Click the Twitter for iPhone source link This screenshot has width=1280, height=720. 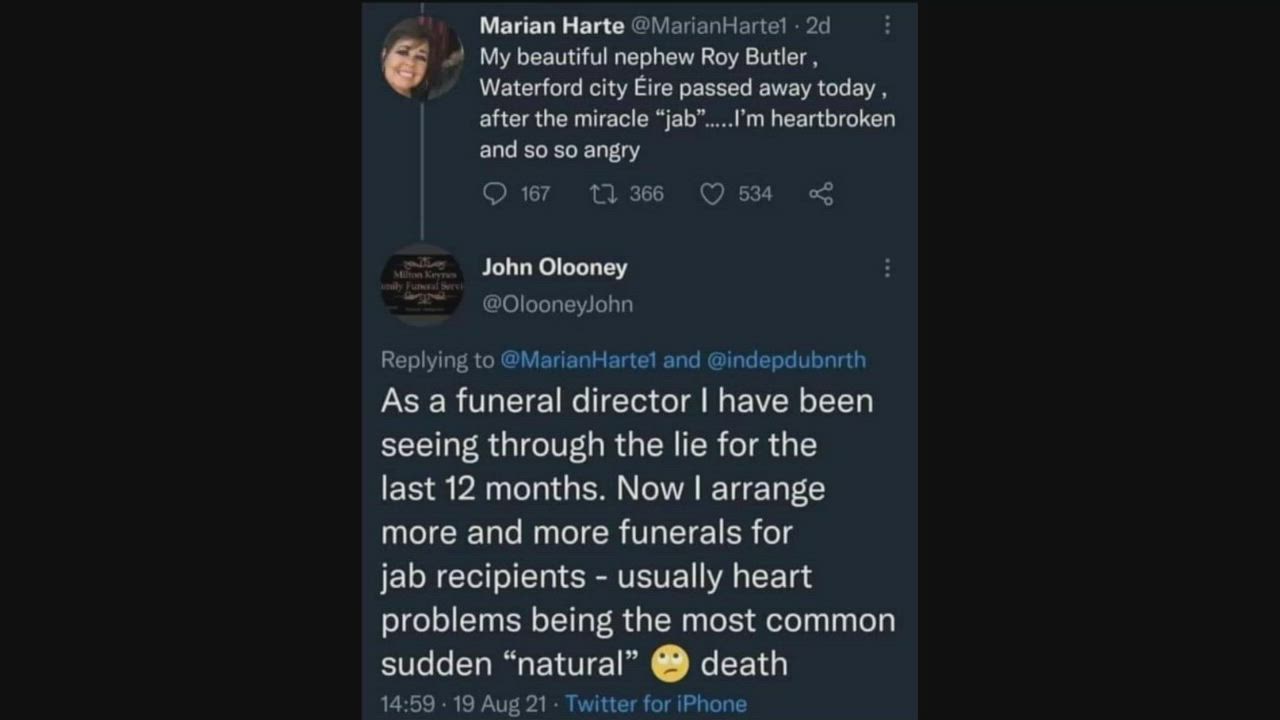point(656,704)
